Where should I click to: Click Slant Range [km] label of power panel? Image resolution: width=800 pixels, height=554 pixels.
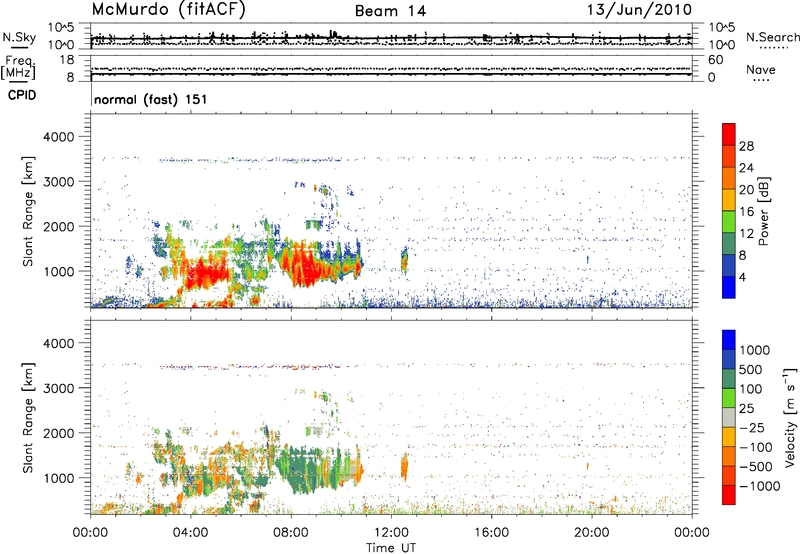click(28, 211)
